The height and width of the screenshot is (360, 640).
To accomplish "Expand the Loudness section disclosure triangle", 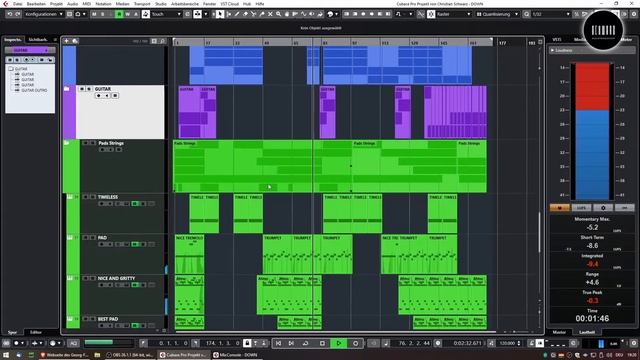I will tap(552, 50).
